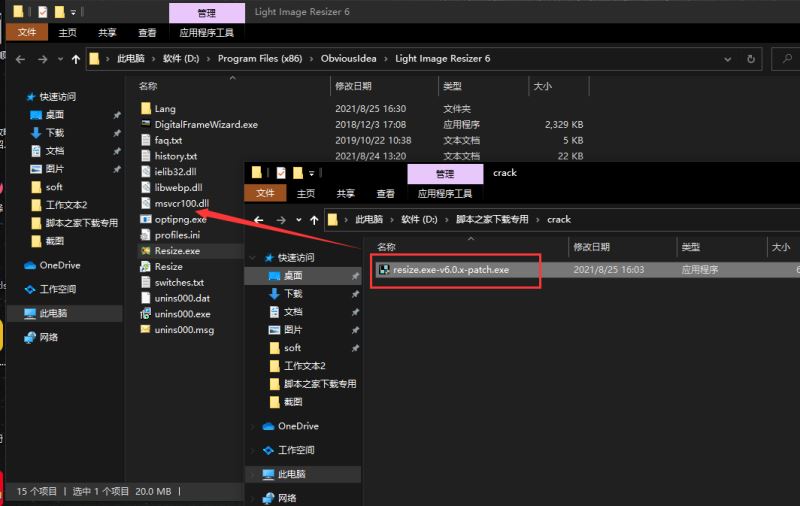
Task: Open the 共享 tab in Light Image Resizer window
Action: point(107,33)
